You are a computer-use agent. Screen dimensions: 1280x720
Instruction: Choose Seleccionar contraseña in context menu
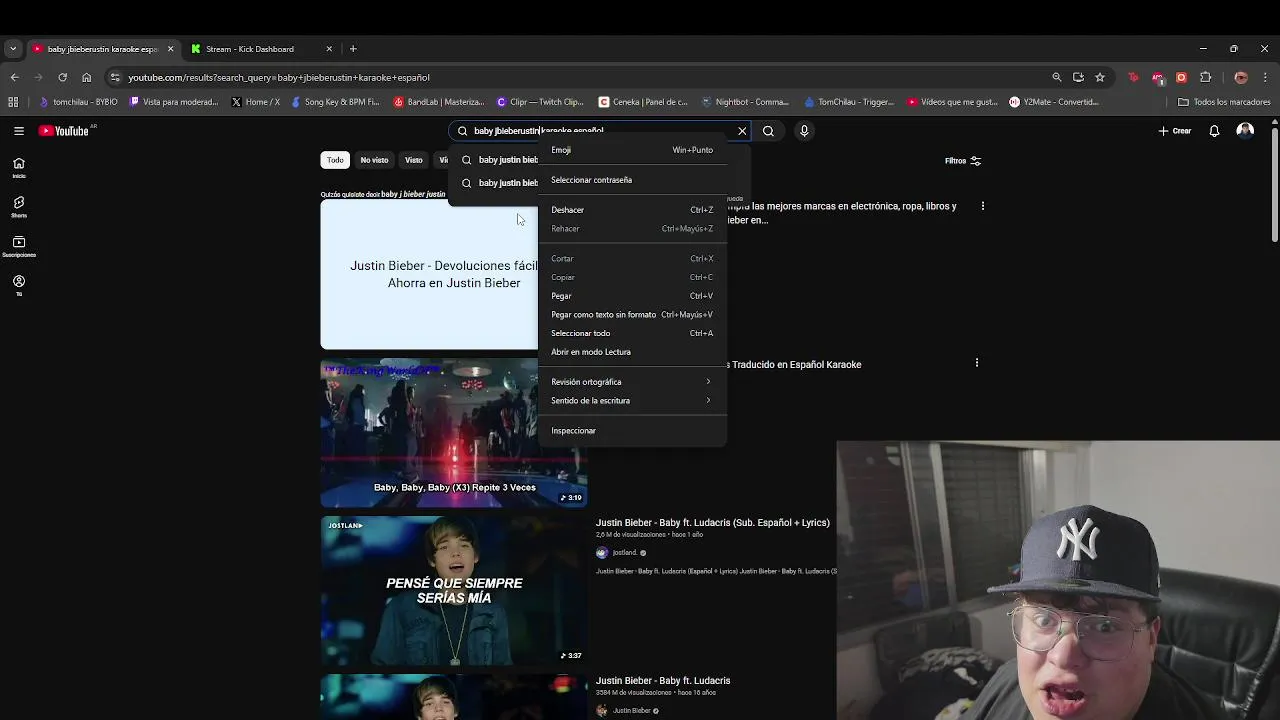632,180
